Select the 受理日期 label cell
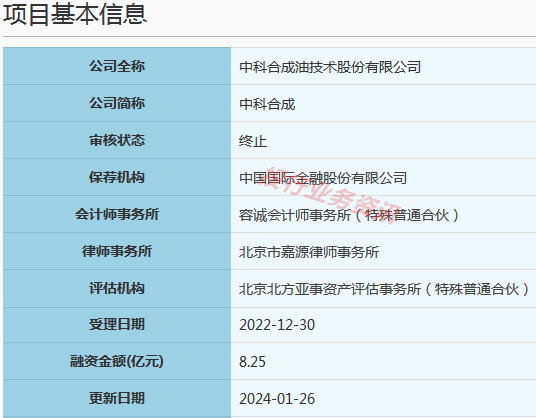The image size is (536, 418). pyautogui.click(x=117, y=324)
